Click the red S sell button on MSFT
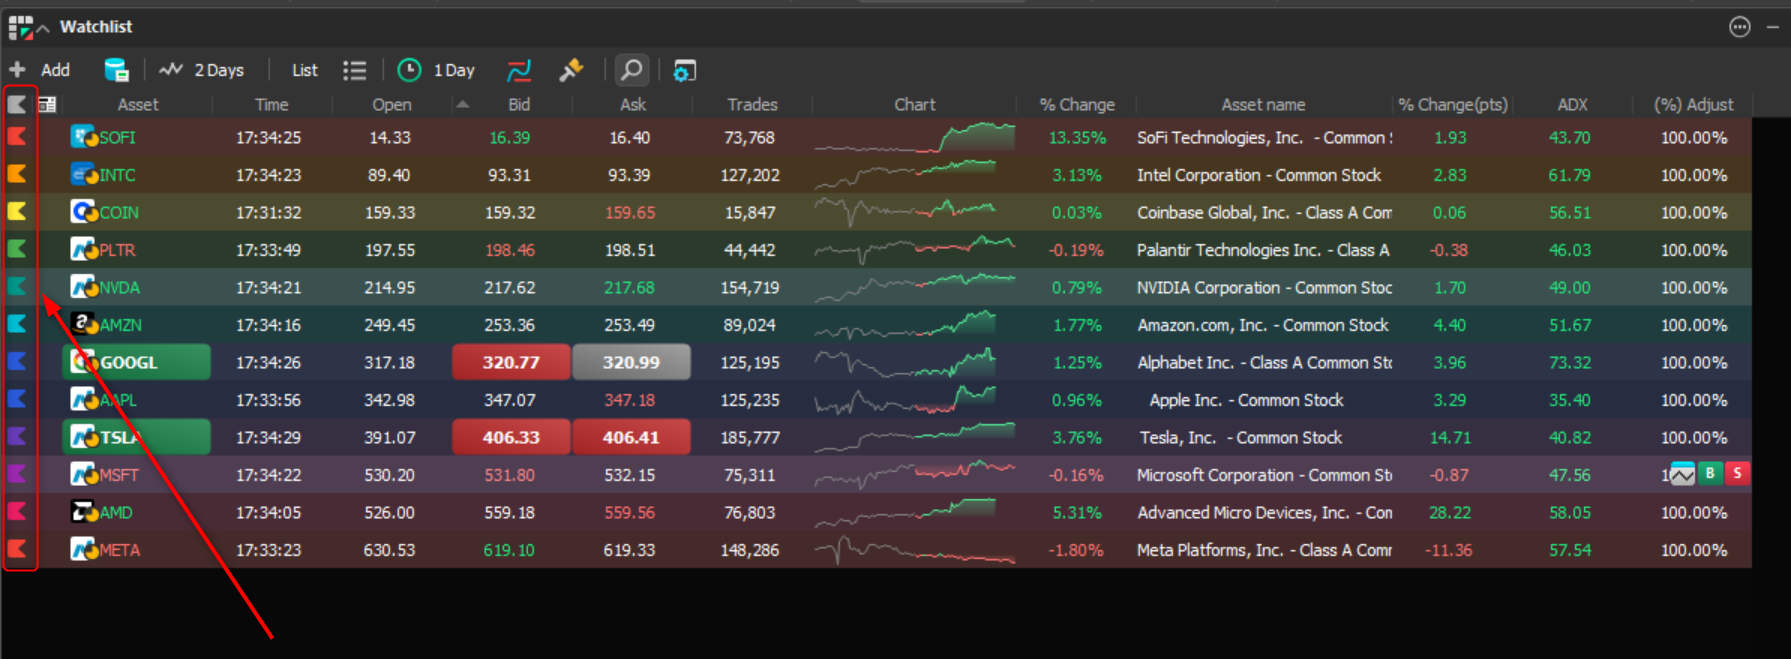The width and height of the screenshot is (1791, 659). coord(1738,474)
